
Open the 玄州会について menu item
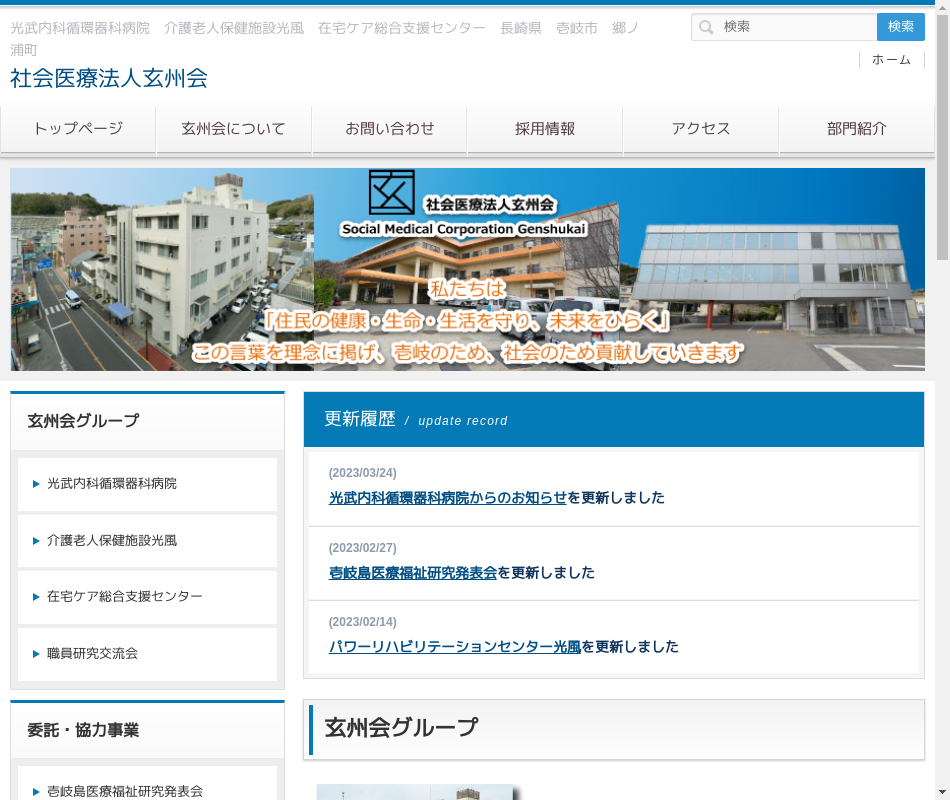point(233,129)
